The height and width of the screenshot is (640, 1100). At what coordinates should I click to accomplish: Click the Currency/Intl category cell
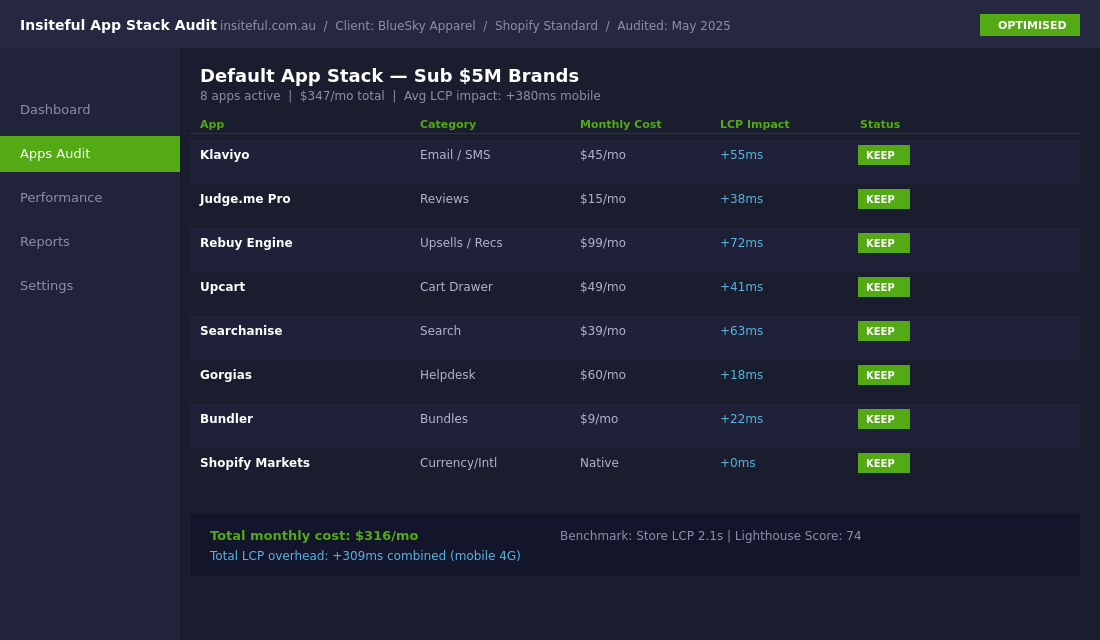point(458,463)
